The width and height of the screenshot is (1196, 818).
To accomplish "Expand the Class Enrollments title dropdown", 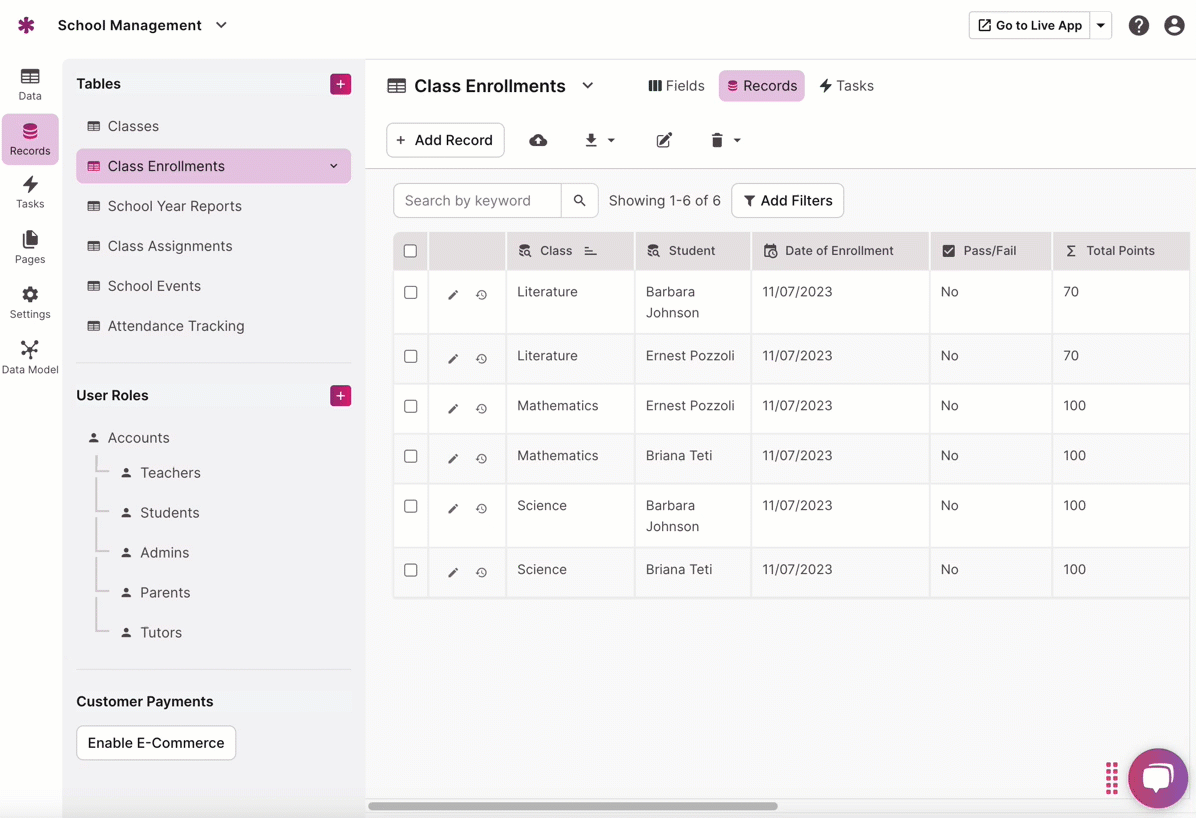I will [588, 86].
